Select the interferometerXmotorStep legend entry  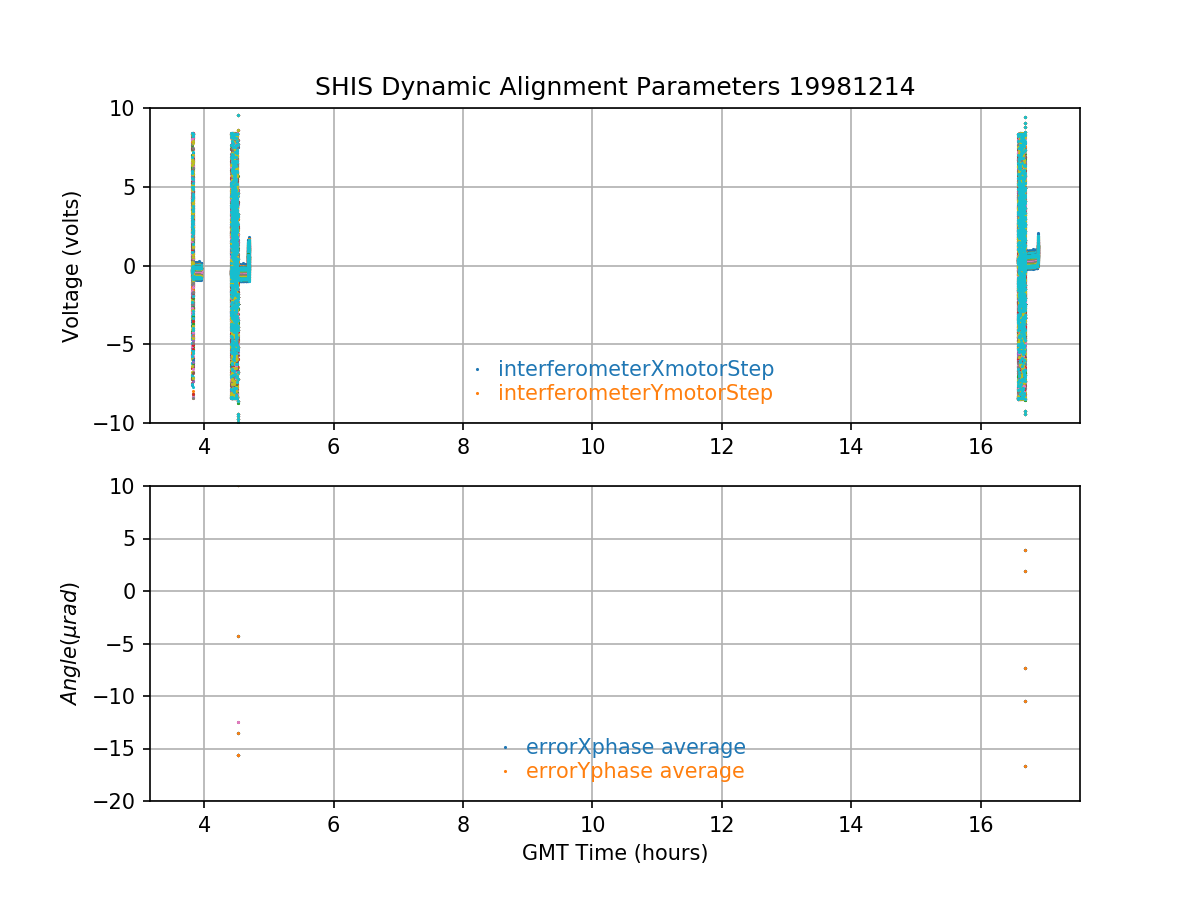[635, 369]
